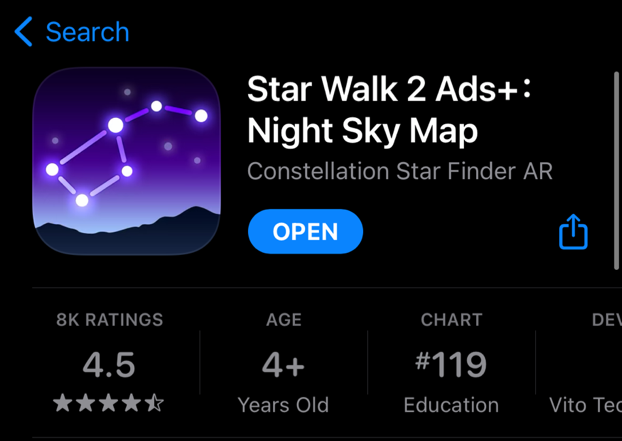Tap the #119 chart rank
This screenshot has height=441, width=622.
tap(451, 364)
